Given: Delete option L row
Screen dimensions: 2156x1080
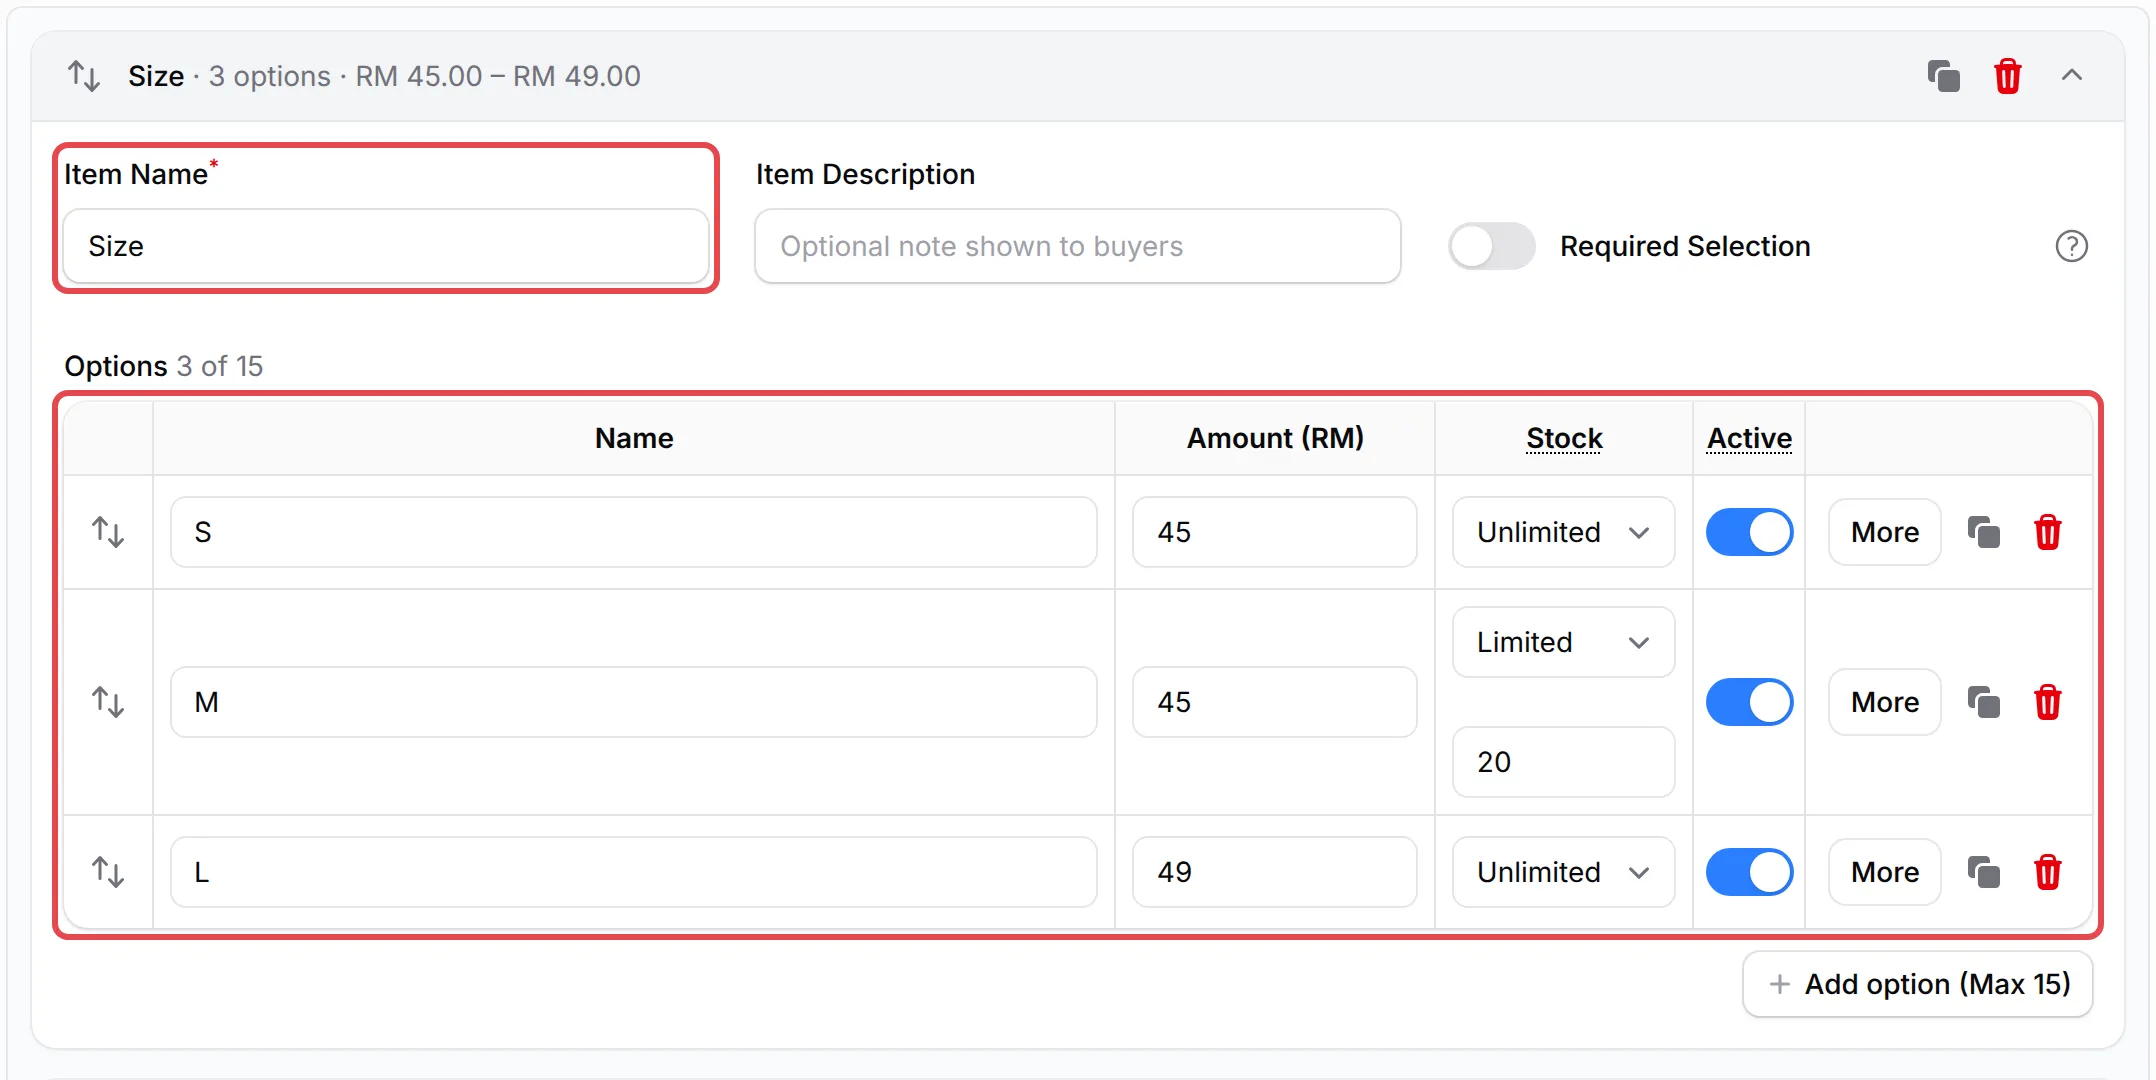Looking at the screenshot, I should pyautogui.click(x=2048, y=872).
